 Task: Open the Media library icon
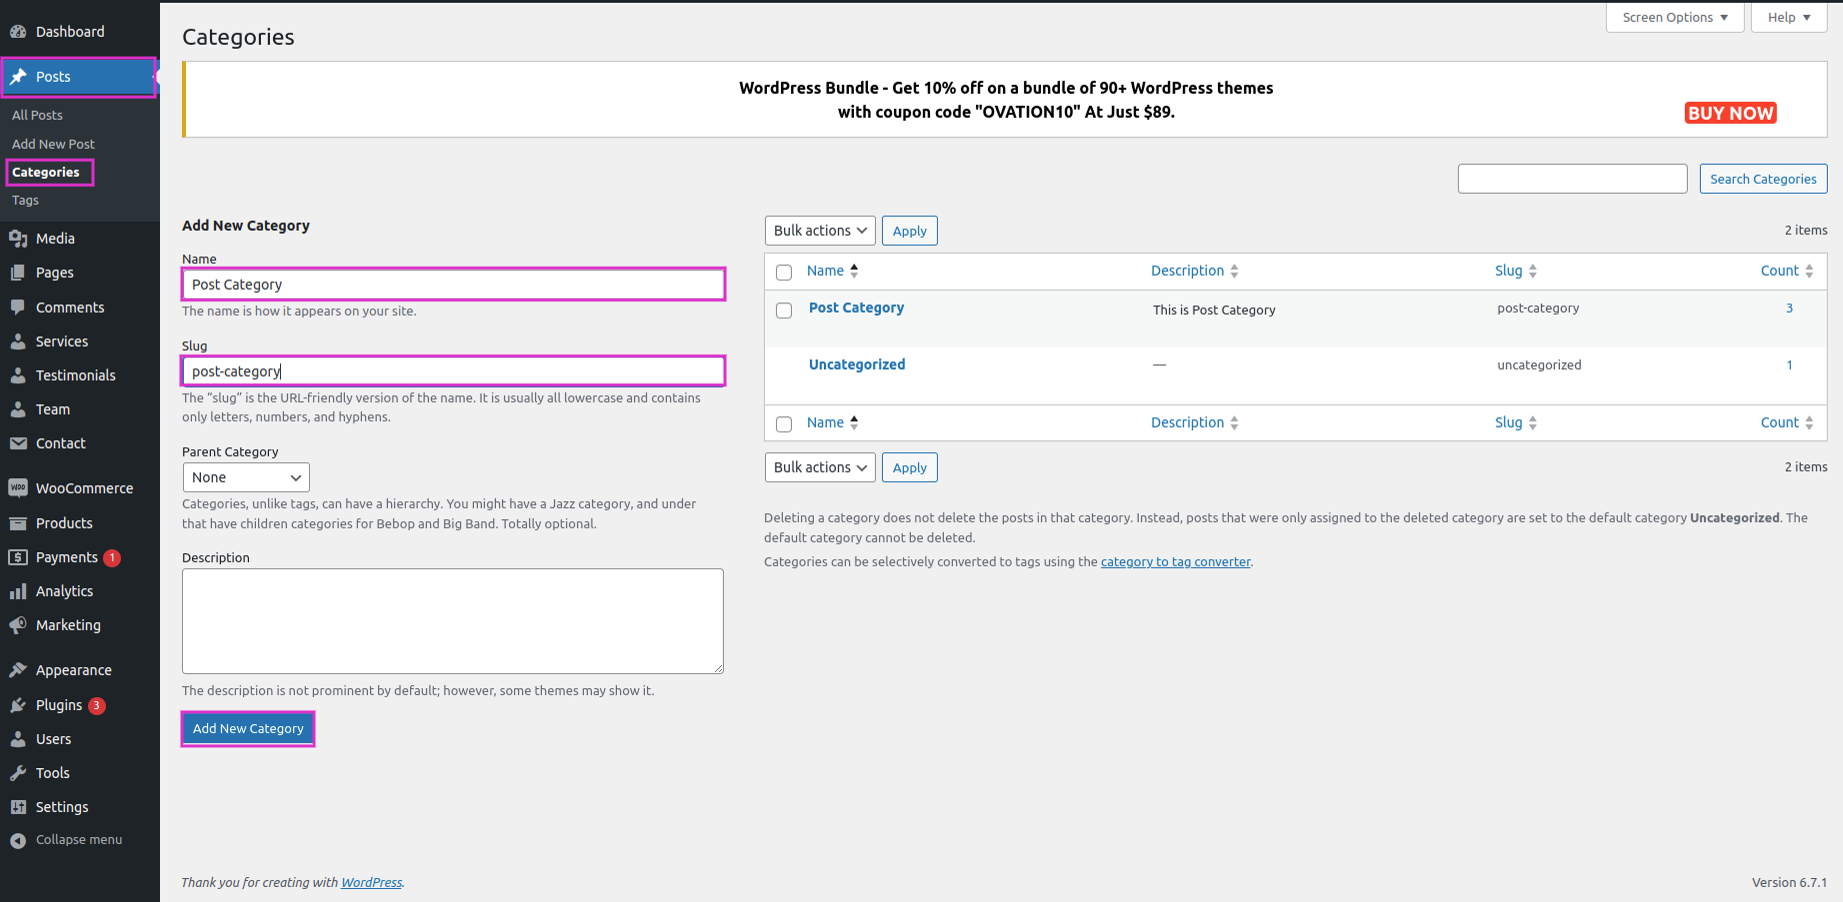click(x=18, y=239)
